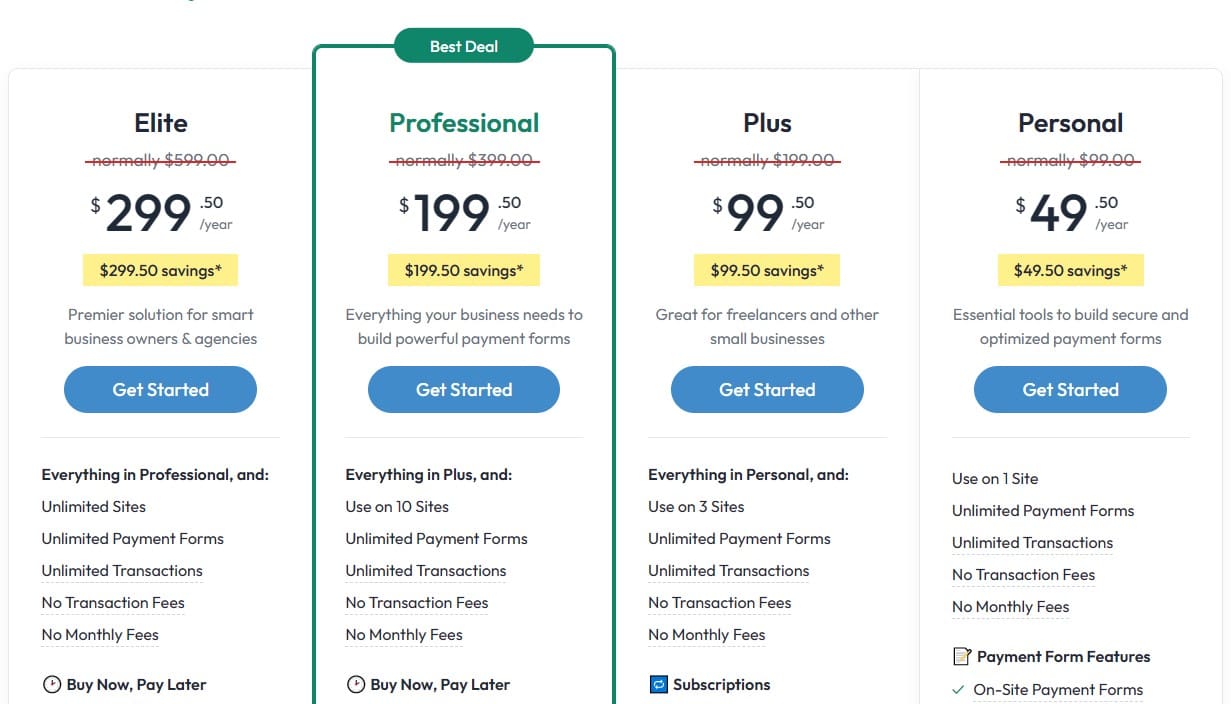Click the $199.50 savings badge under Professional
The width and height of the screenshot is (1231, 704).
[x=463, y=270]
